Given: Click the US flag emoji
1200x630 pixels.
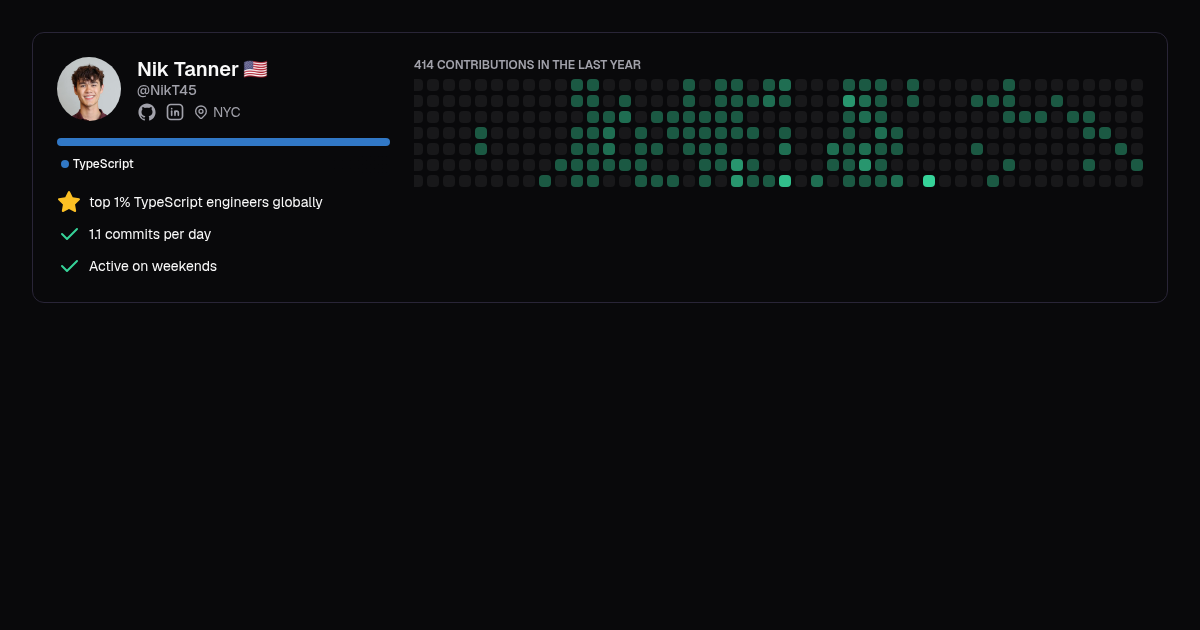Looking at the screenshot, I should (x=255, y=69).
